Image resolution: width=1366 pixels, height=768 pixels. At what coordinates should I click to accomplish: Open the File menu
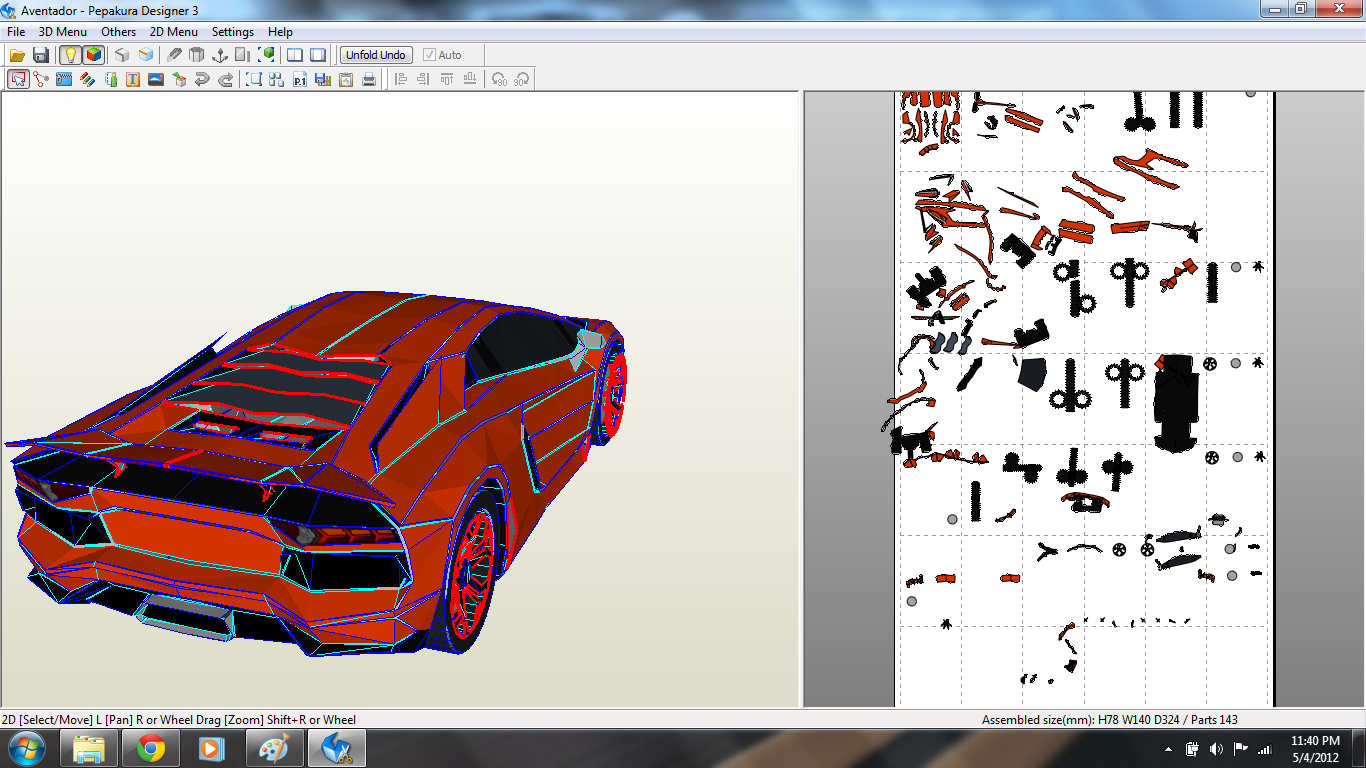click(16, 32)
